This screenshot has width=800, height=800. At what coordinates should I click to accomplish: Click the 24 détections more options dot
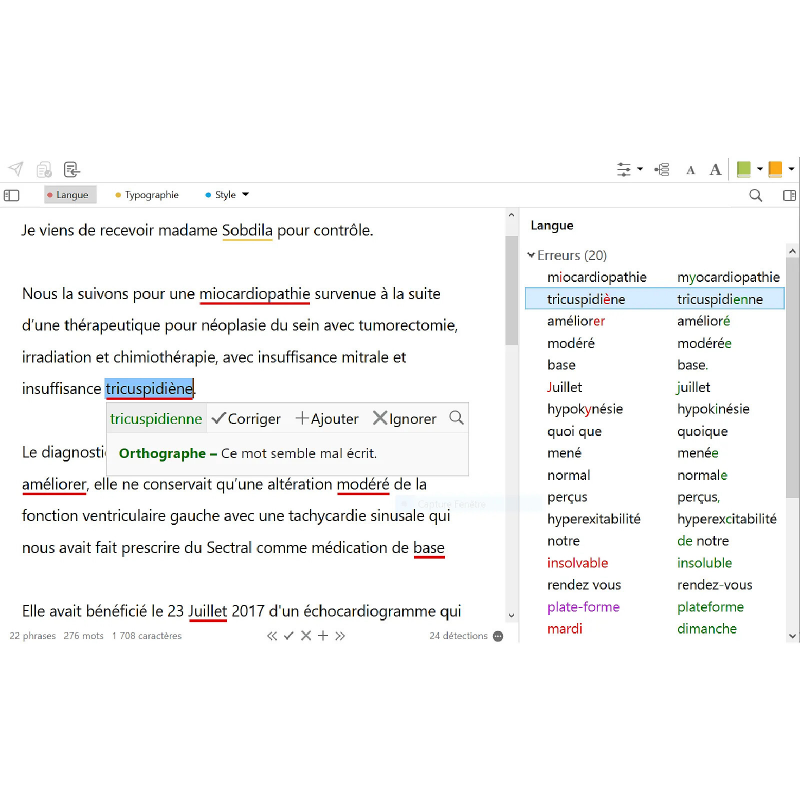point(498,636)
